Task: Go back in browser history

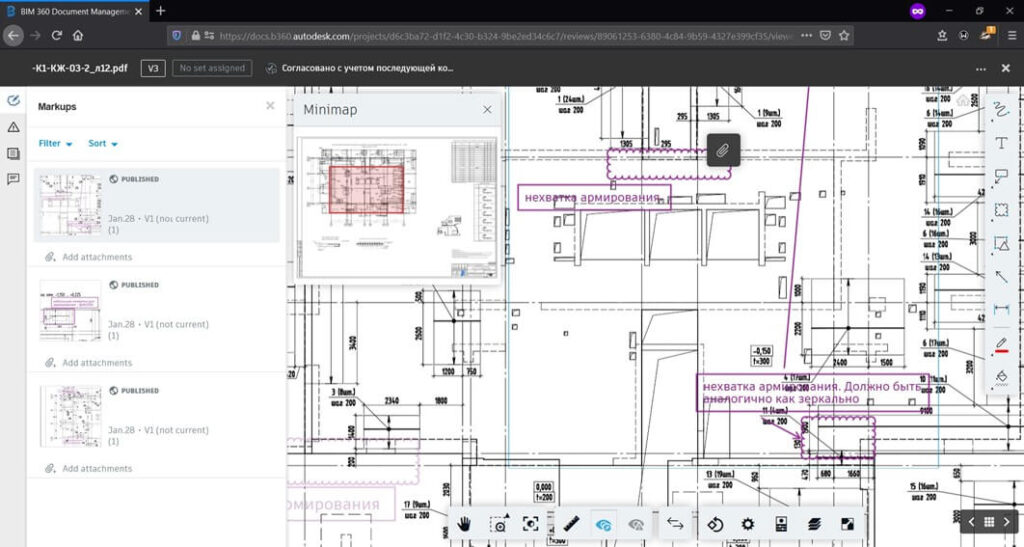Action: point(14,36)
